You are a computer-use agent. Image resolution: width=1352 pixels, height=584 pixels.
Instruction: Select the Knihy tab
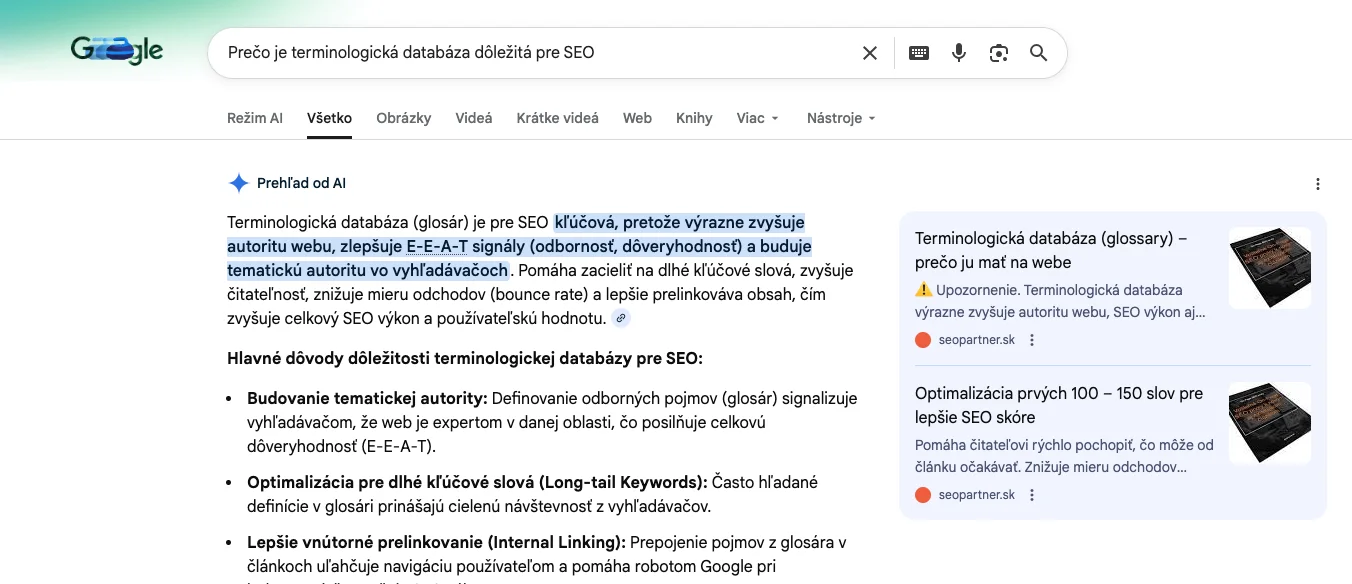click(x=694, y=118)
